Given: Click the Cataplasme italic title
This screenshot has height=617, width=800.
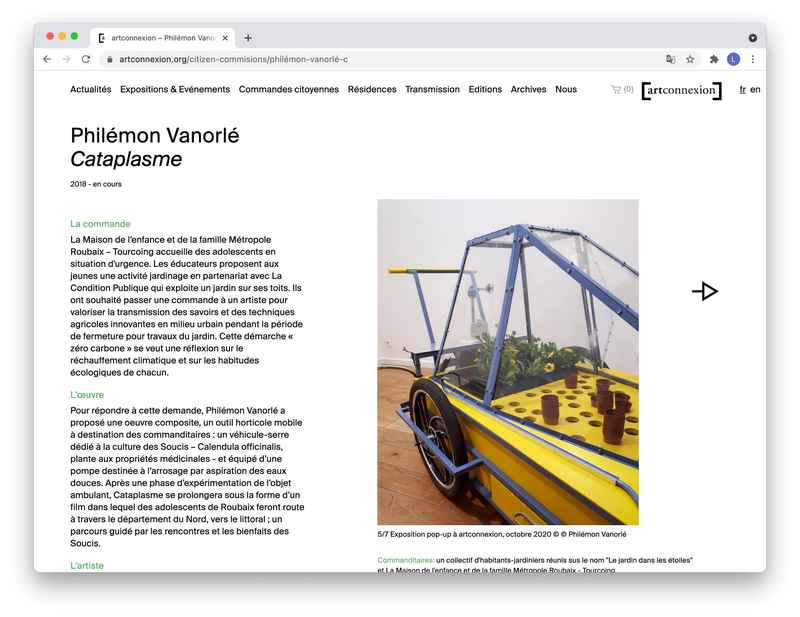Looking at the screenshot, I should (126, 159).
